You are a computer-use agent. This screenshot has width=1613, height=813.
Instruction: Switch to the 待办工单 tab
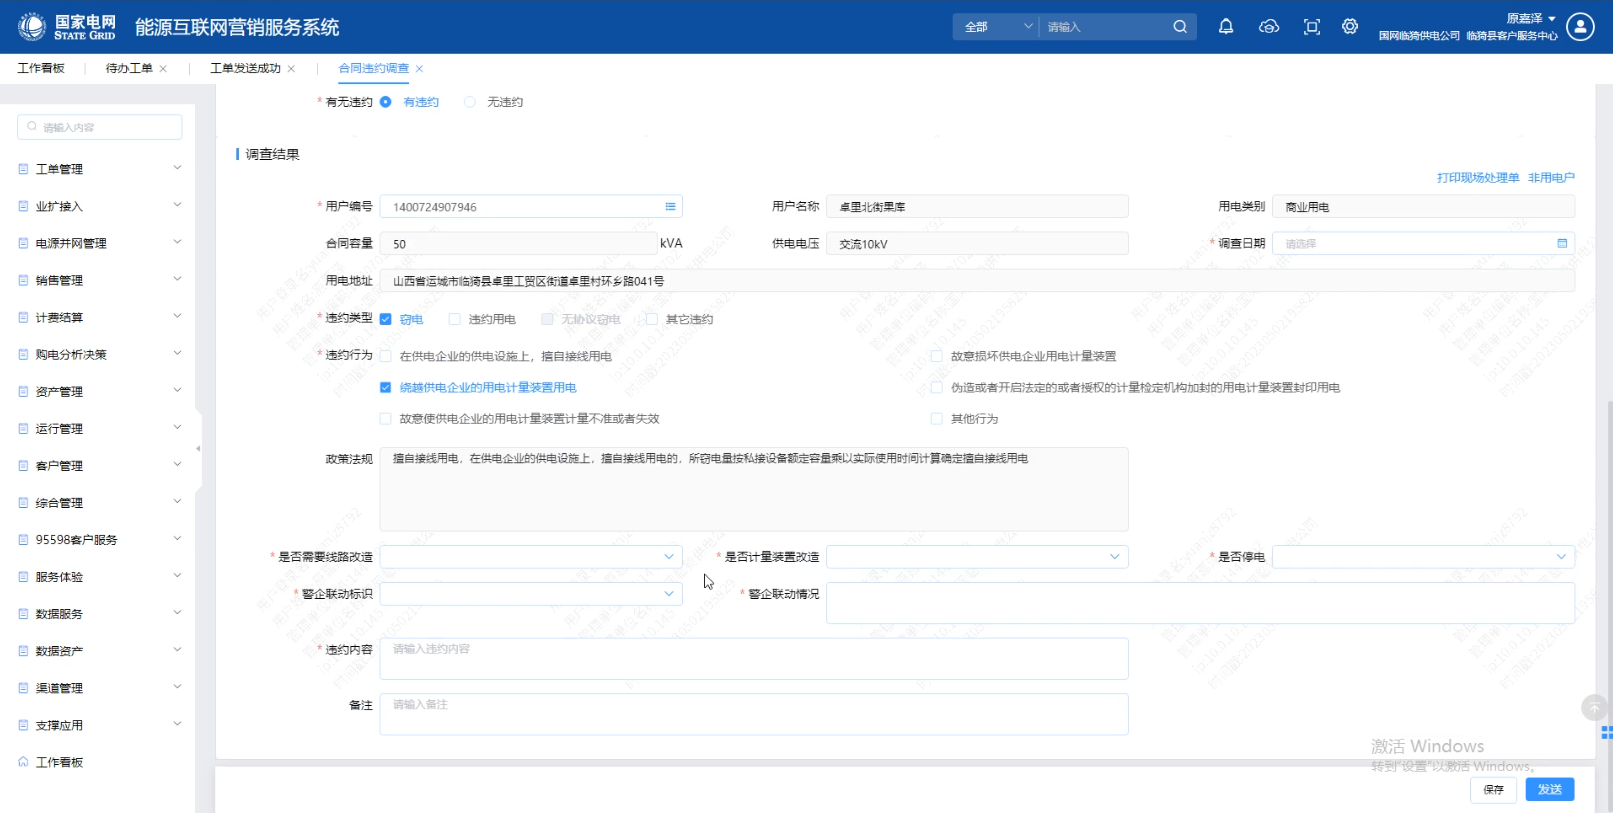tap(129, 68)
